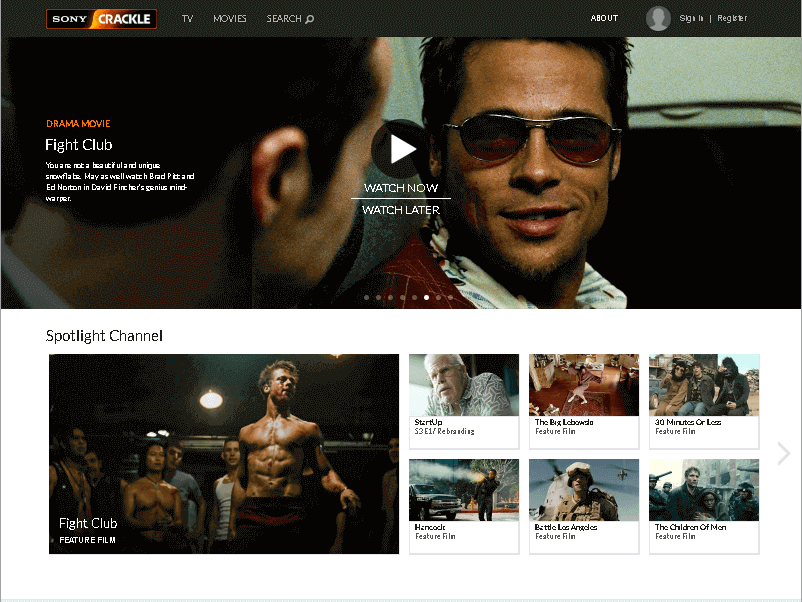Open the large Fight Club spotlight thumbnail
Screen dimensions: 802x602
coord(224,454)
